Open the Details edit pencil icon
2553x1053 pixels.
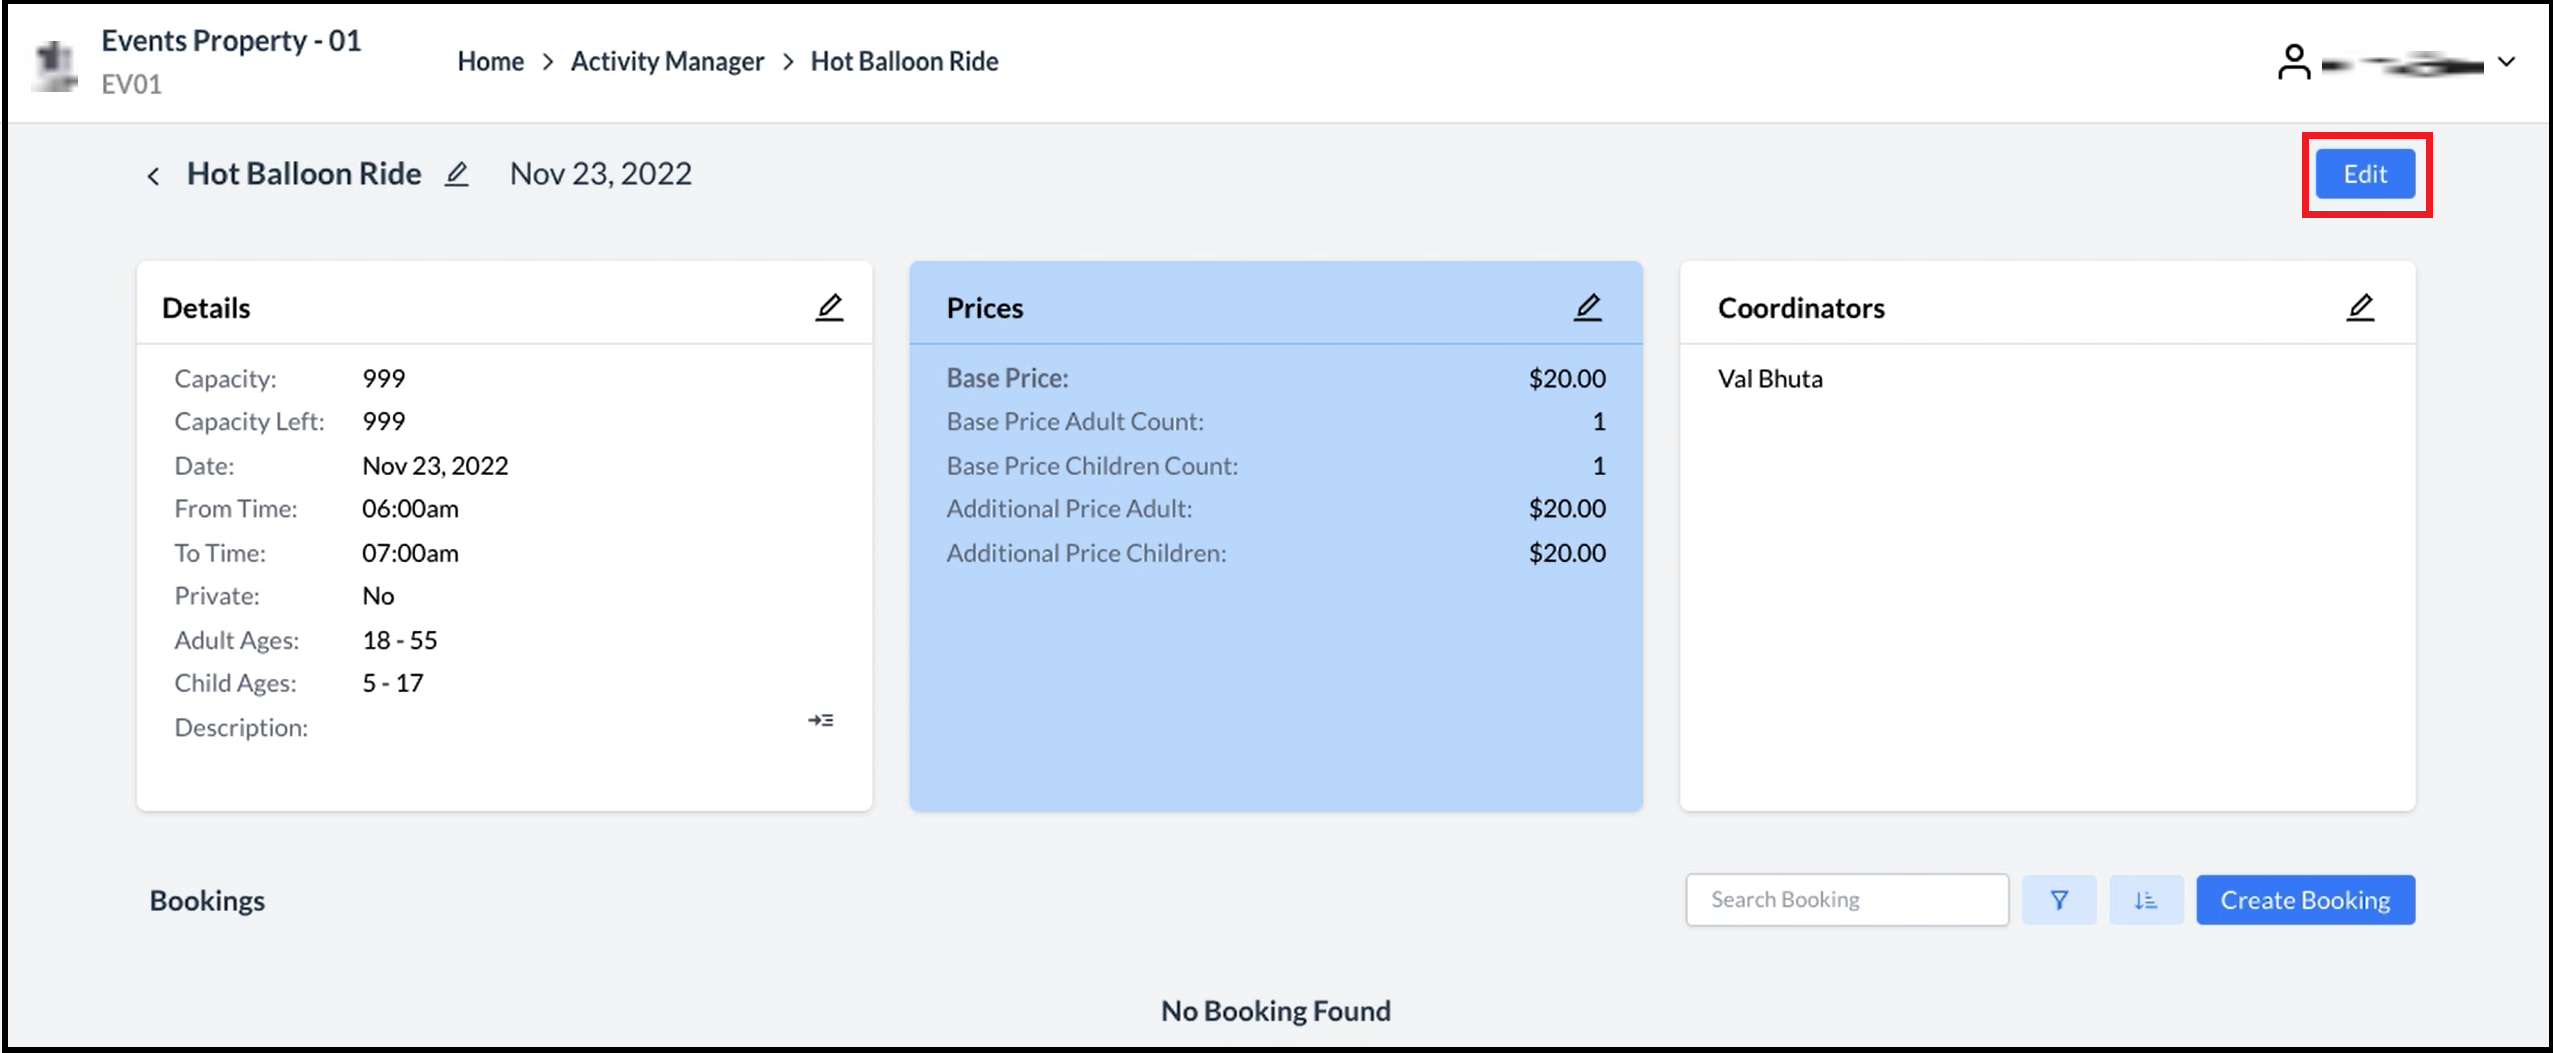829,307
